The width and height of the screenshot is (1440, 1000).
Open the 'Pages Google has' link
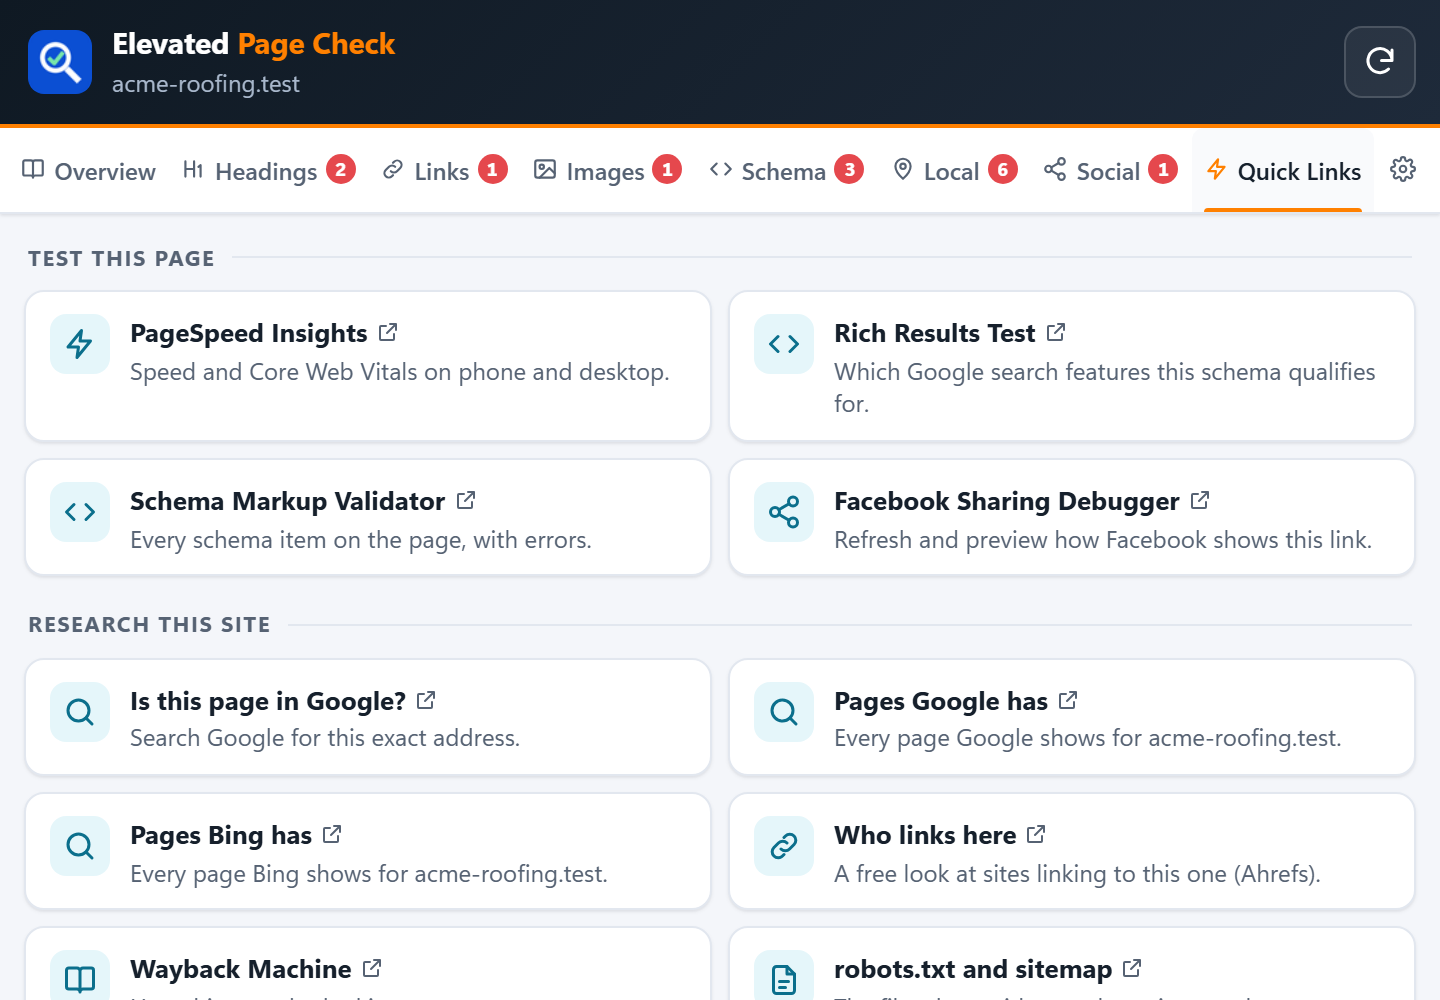pos(1072,717)
